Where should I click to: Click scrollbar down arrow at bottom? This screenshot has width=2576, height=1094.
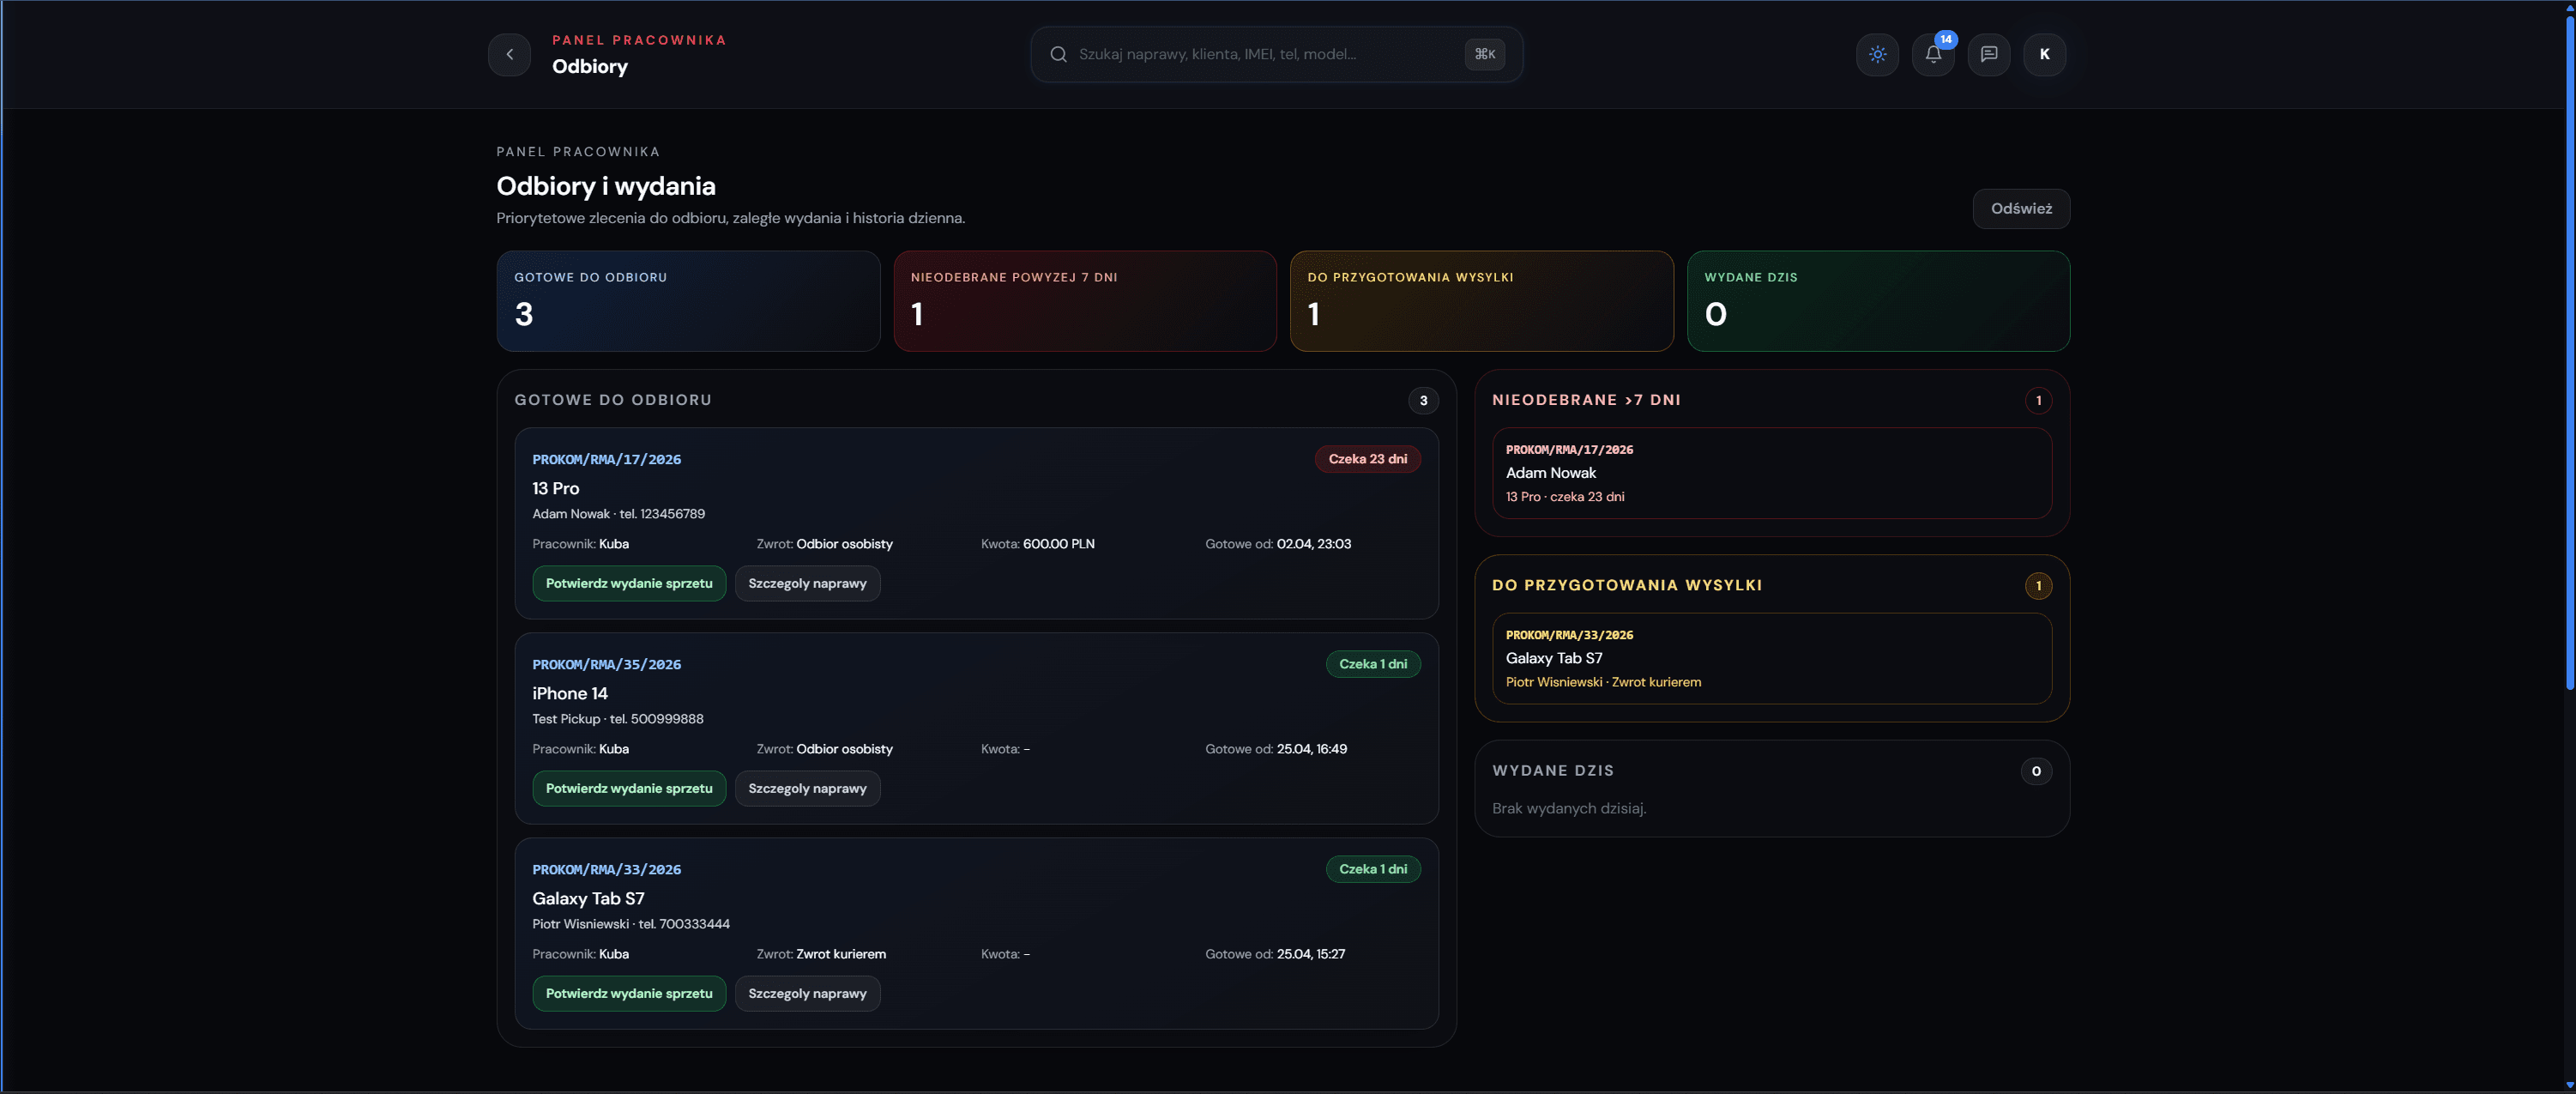click(2569, 1086)
